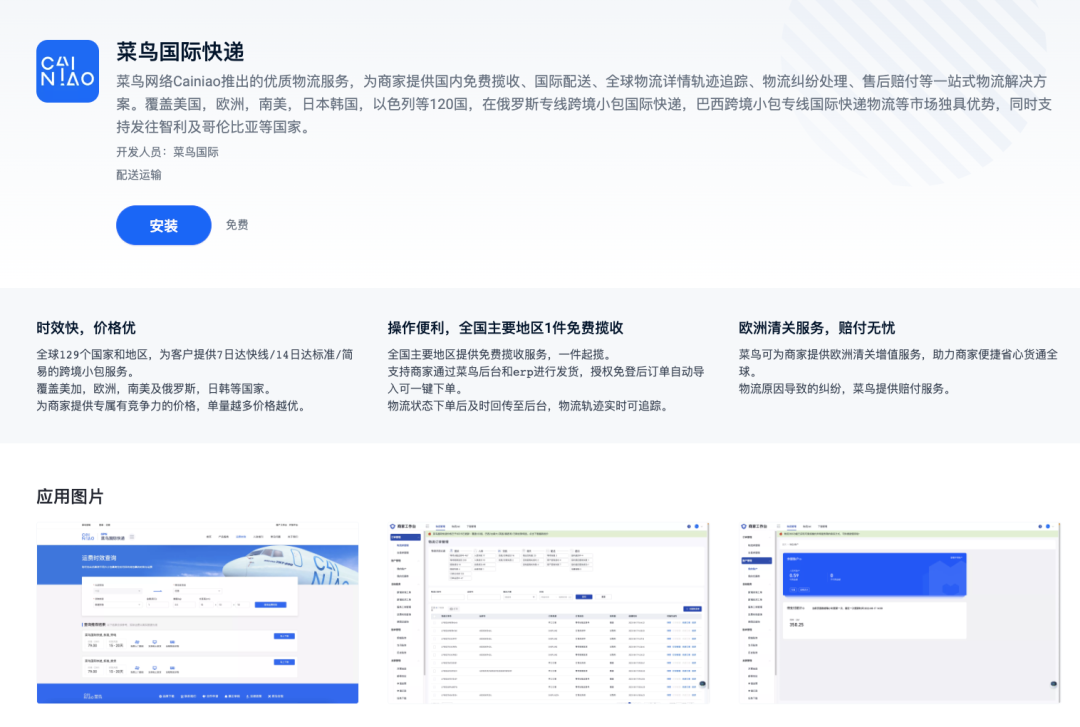Click the 免费 price label
The height and width of the screenshot is (727, 1080).
[237, 225]
